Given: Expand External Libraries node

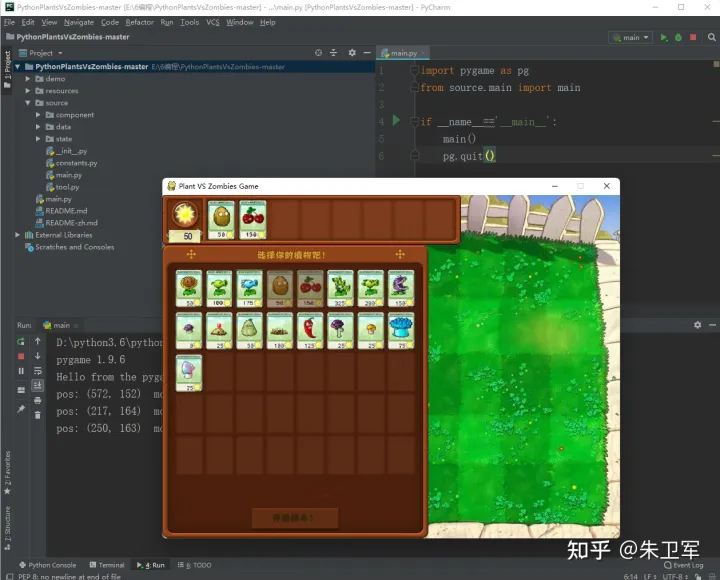Looking at the screenshot, I should 17,235.
